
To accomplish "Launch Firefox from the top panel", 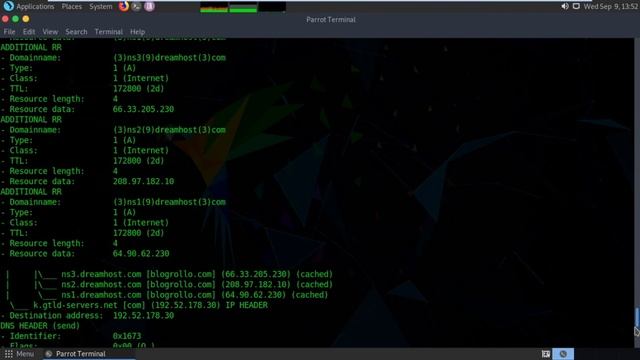I will coord(124,6).
